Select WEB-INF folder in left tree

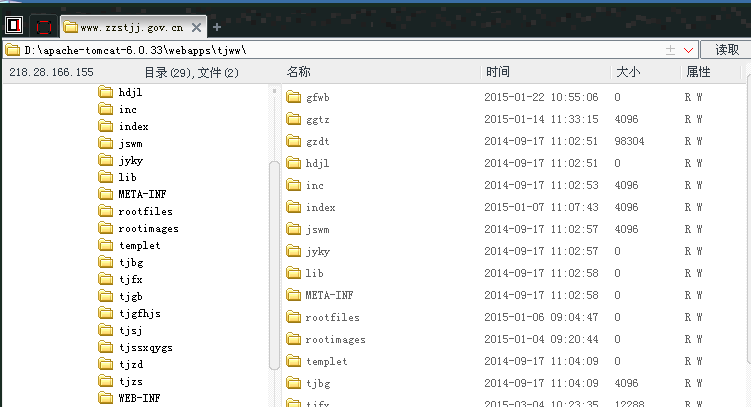(129, 397)
